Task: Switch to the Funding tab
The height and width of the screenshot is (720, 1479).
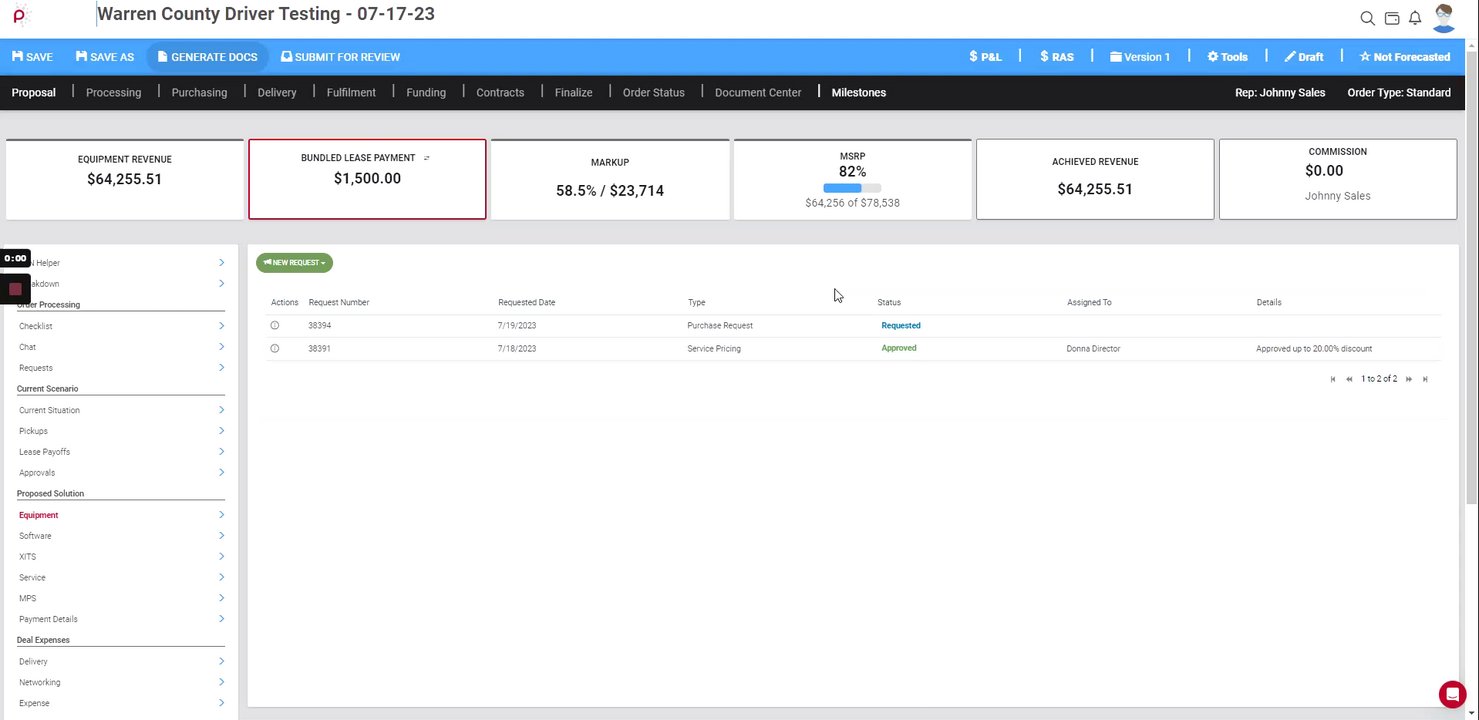Action: (x=426, y=92)
